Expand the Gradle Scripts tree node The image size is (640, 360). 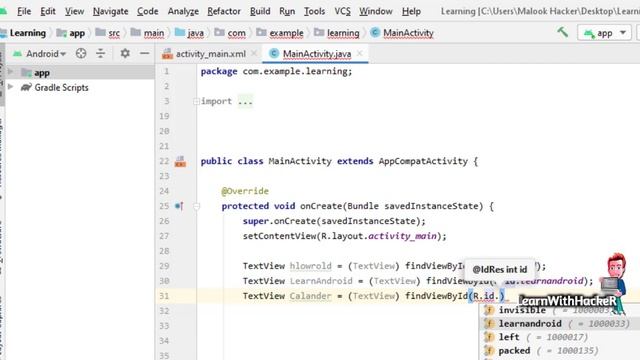[x=11, y=87]
